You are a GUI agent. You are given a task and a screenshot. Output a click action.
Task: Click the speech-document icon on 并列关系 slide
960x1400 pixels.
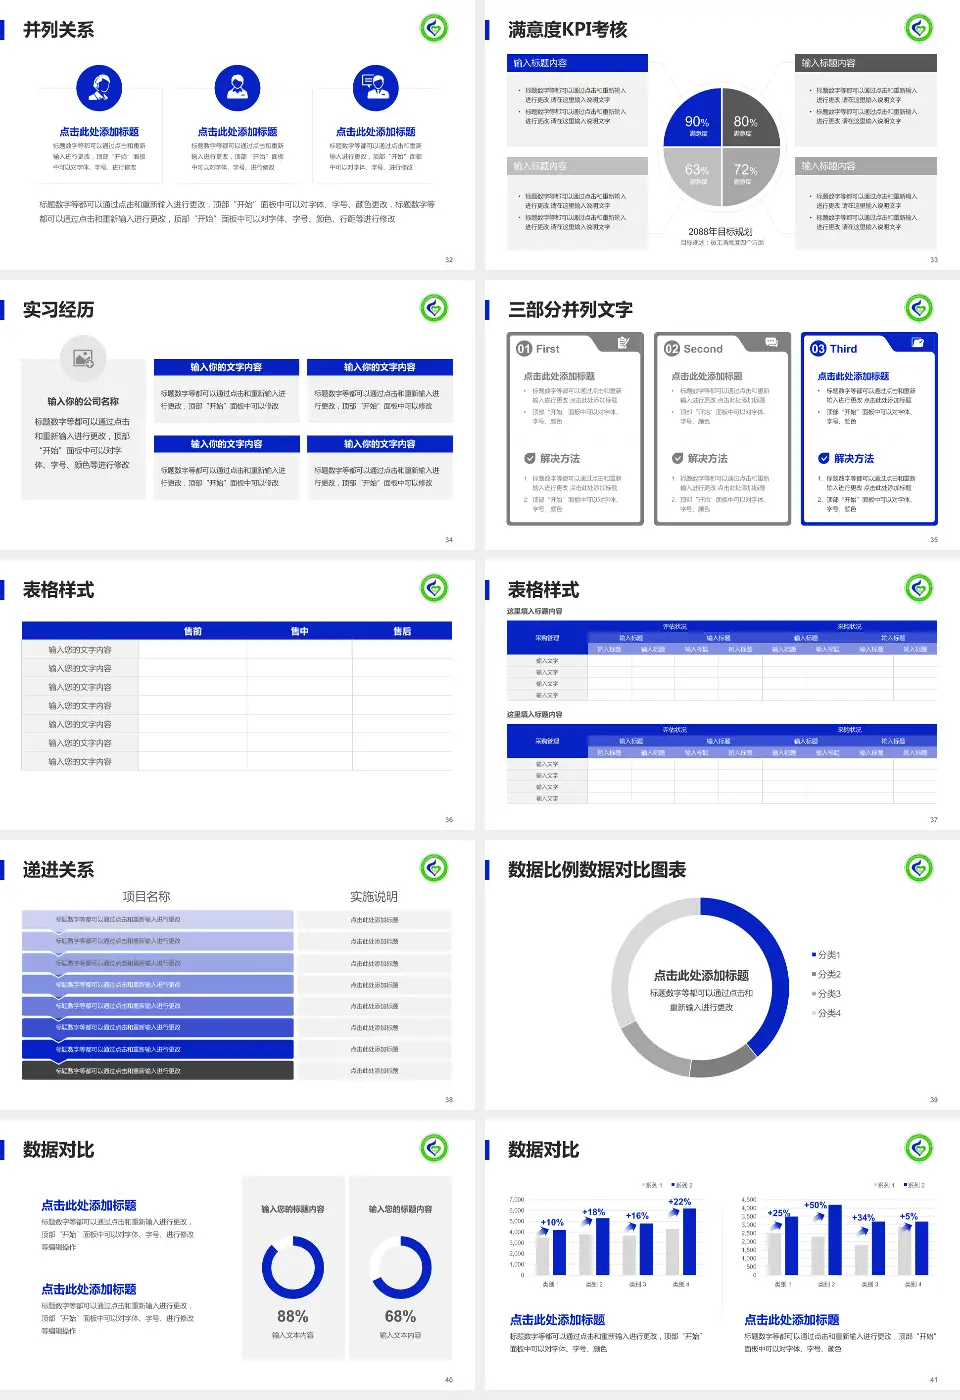[374, 87]
